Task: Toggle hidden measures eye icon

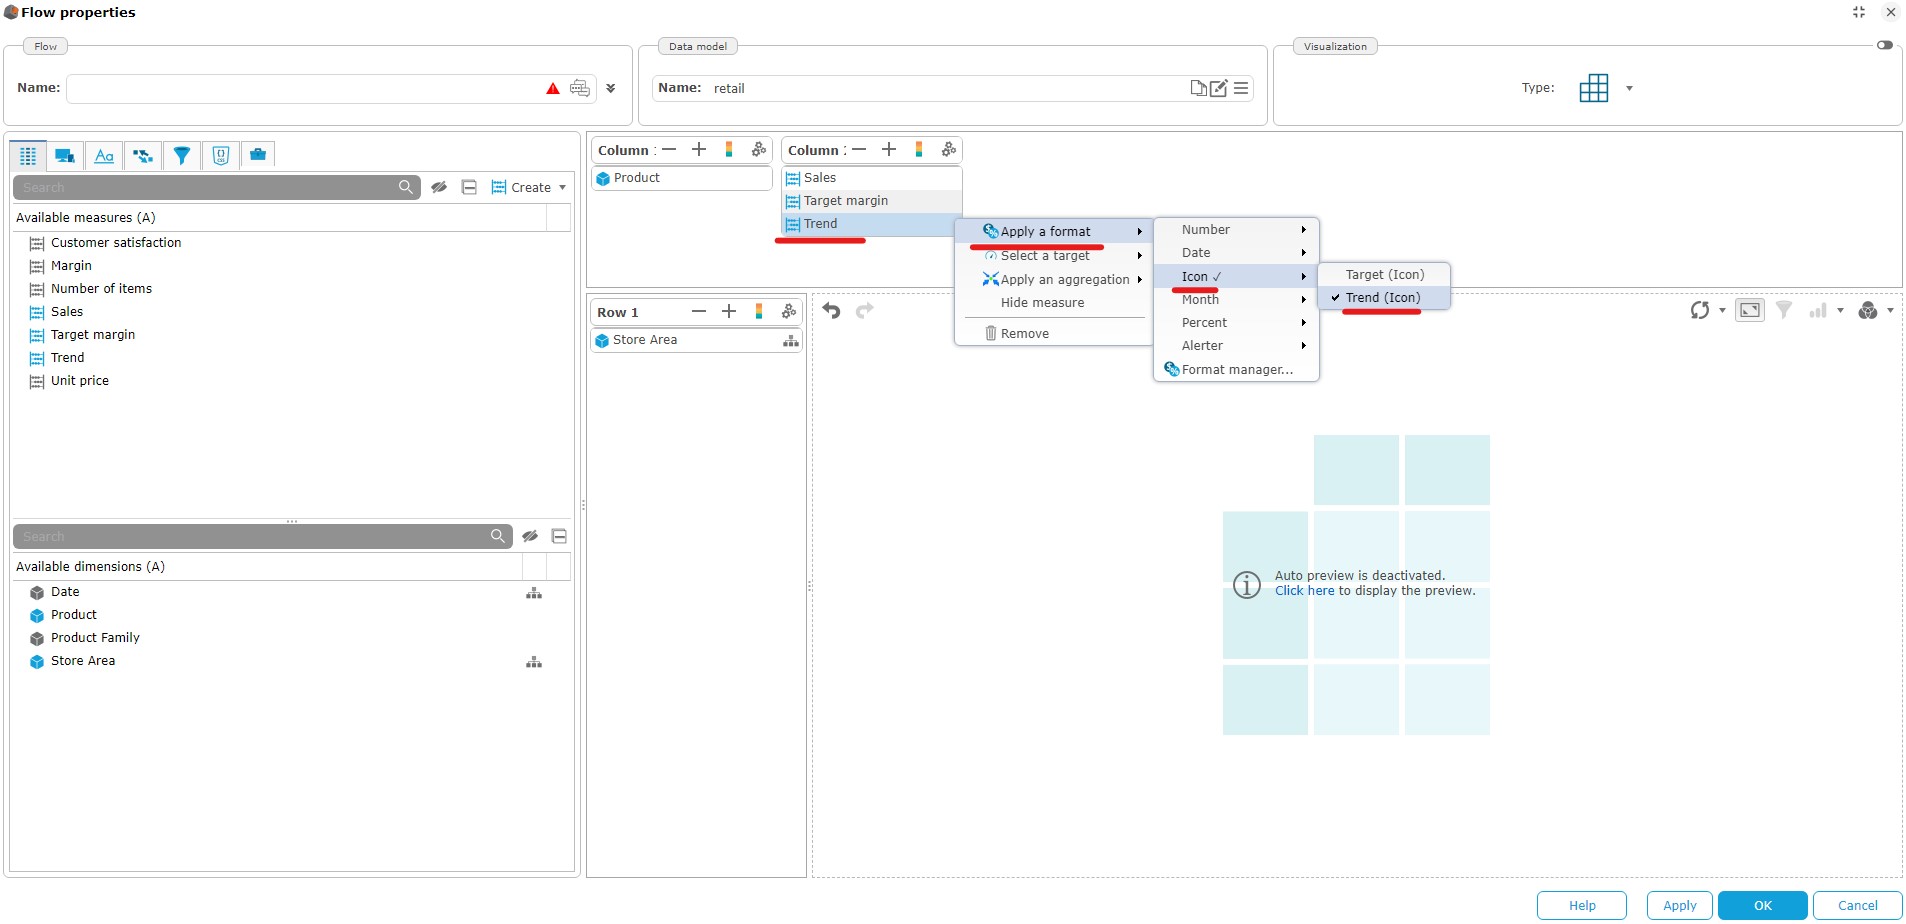Action: point(439,187)
